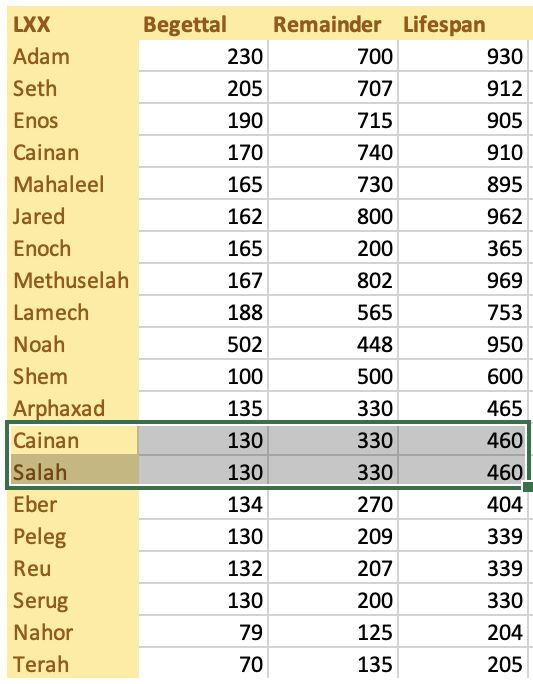Click the Begettal column header
The width and height of the screenshot is (533, 684).
[x=203, y=24]
